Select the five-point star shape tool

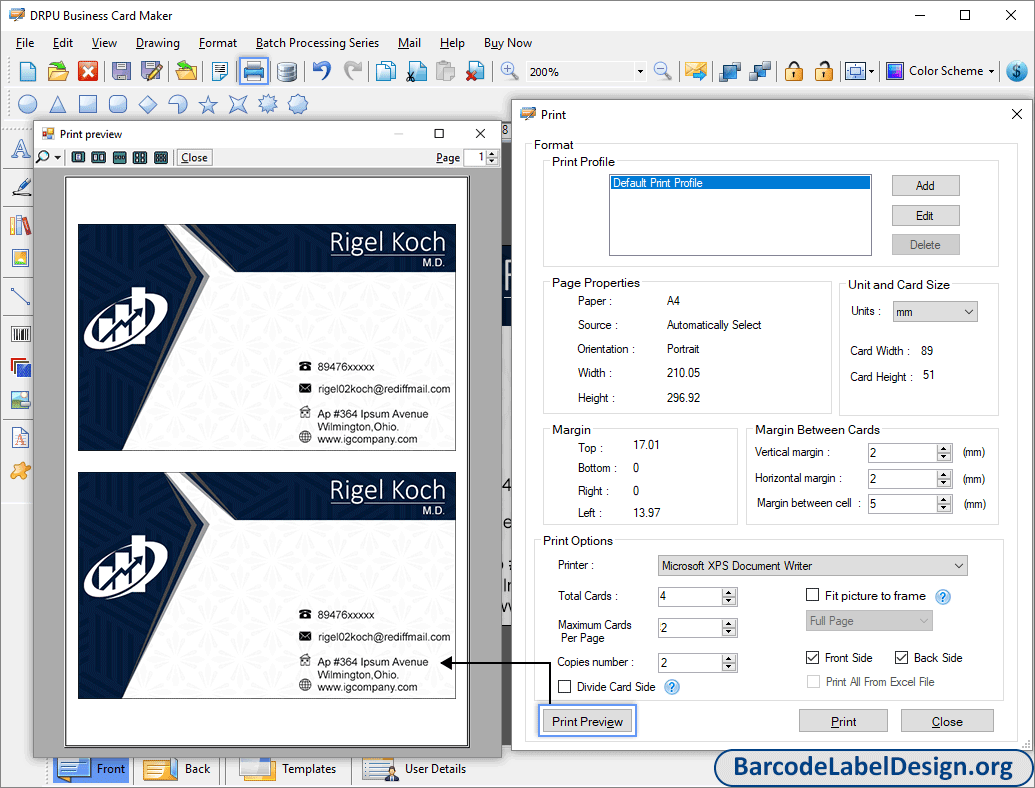[208, 104]
